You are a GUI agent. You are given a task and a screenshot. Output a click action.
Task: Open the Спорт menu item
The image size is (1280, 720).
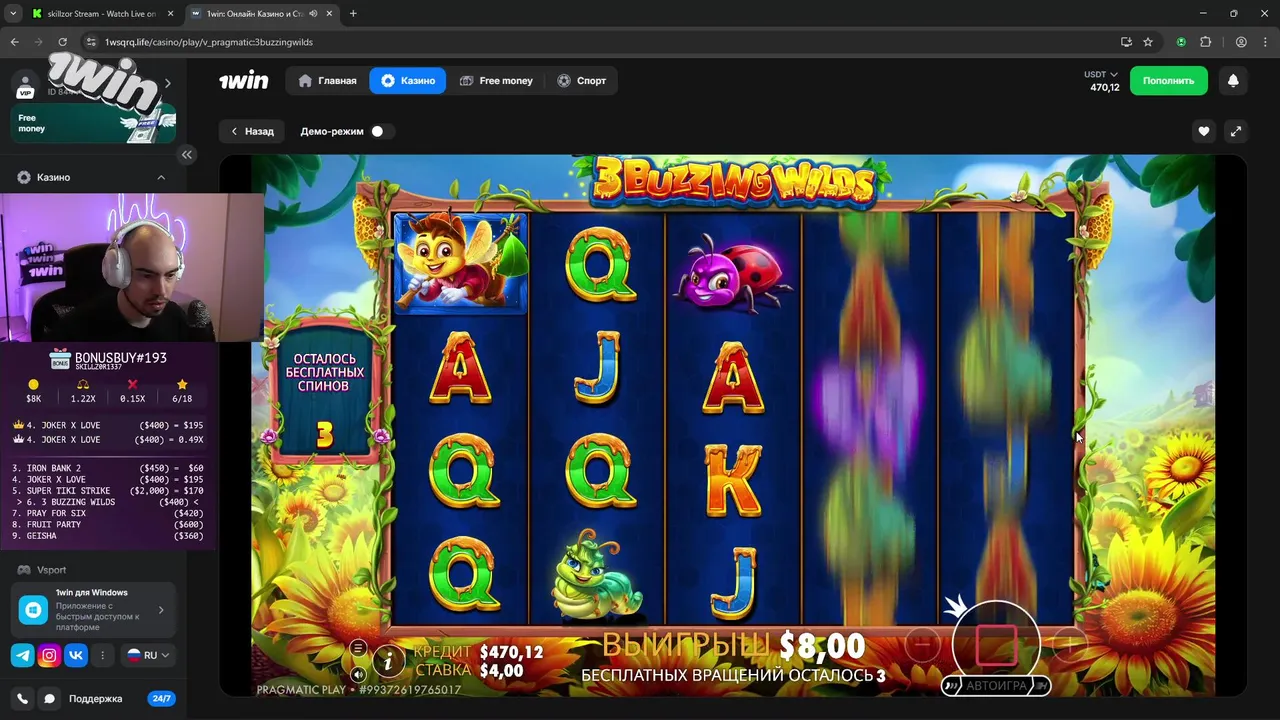[581, 81]
